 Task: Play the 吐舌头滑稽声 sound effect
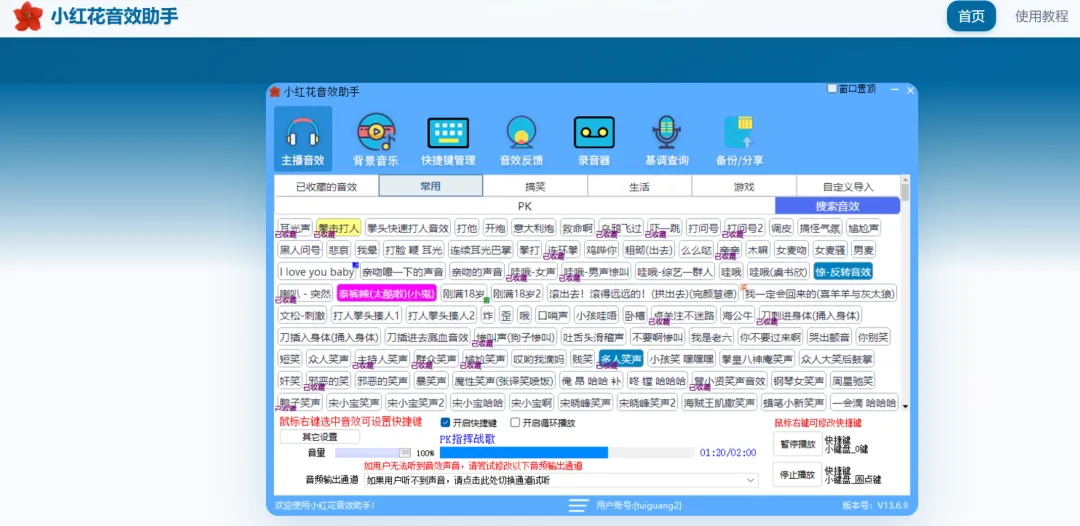pyautogui.click(x=593, y=337)
